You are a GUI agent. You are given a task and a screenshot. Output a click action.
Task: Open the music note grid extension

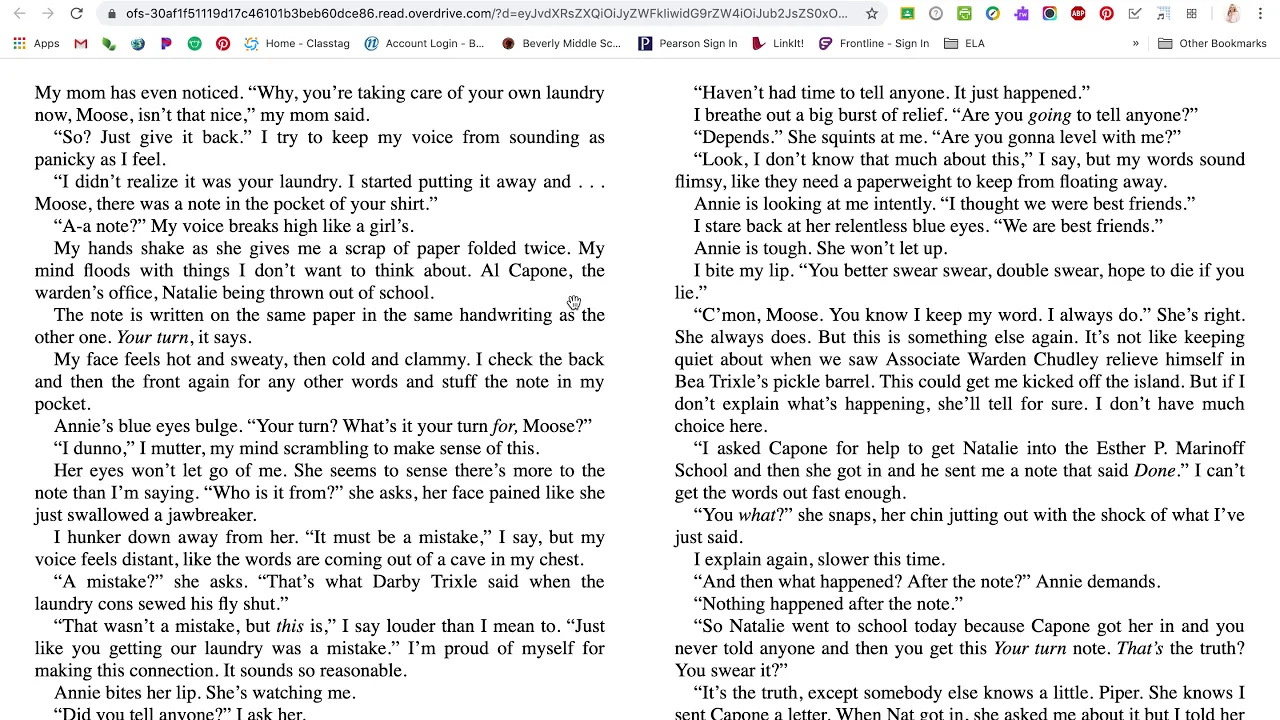click(x=1163, y=14)
